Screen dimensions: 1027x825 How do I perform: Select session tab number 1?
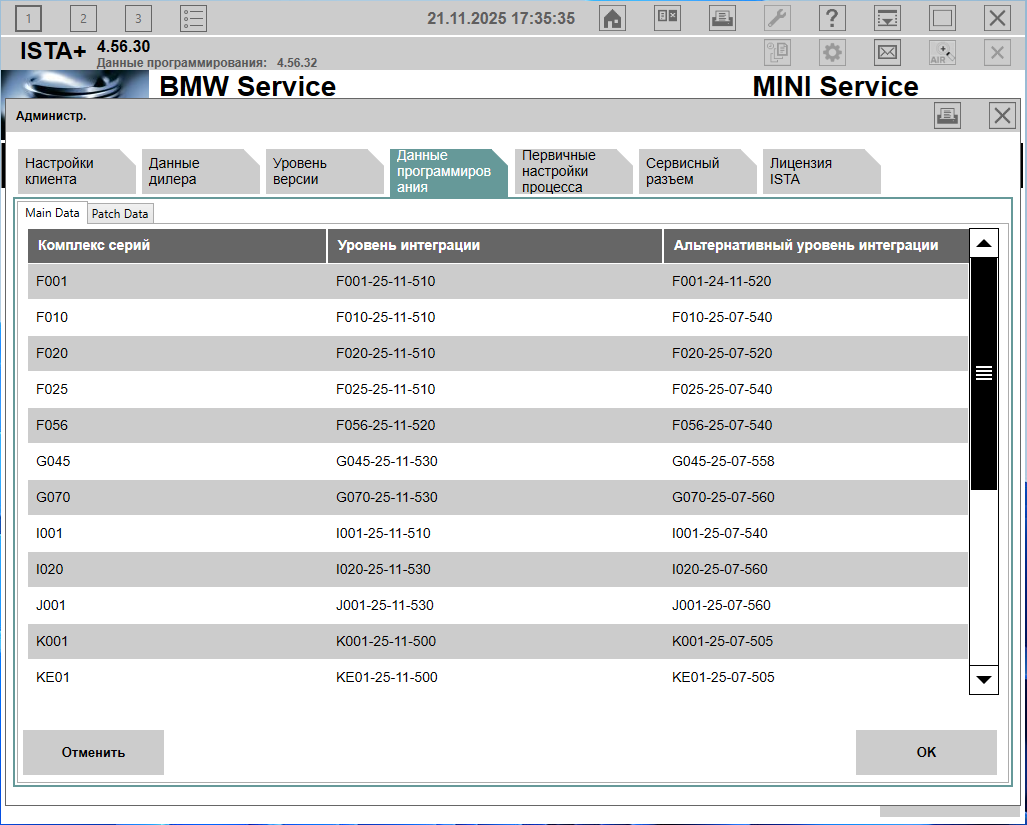coord(30,18)
